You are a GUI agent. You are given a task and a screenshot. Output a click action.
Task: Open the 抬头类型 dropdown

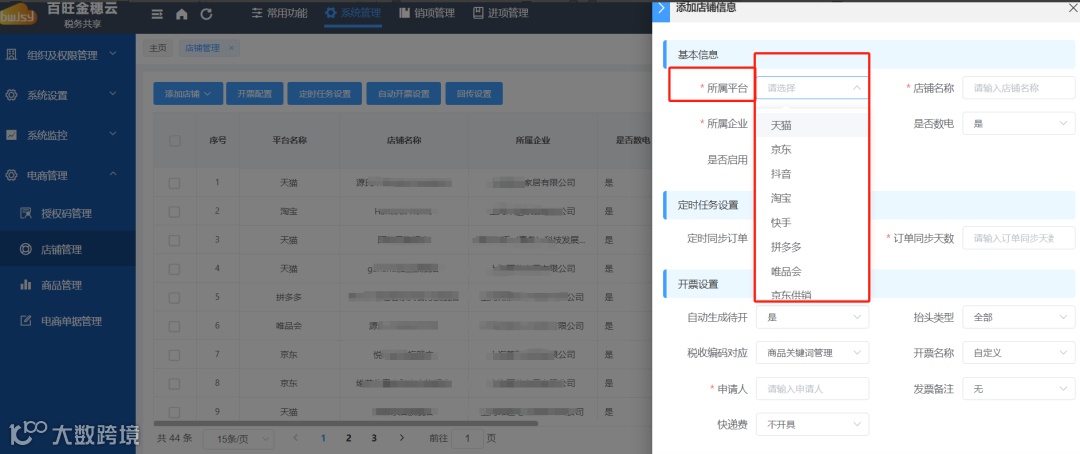coord(1018,317)
